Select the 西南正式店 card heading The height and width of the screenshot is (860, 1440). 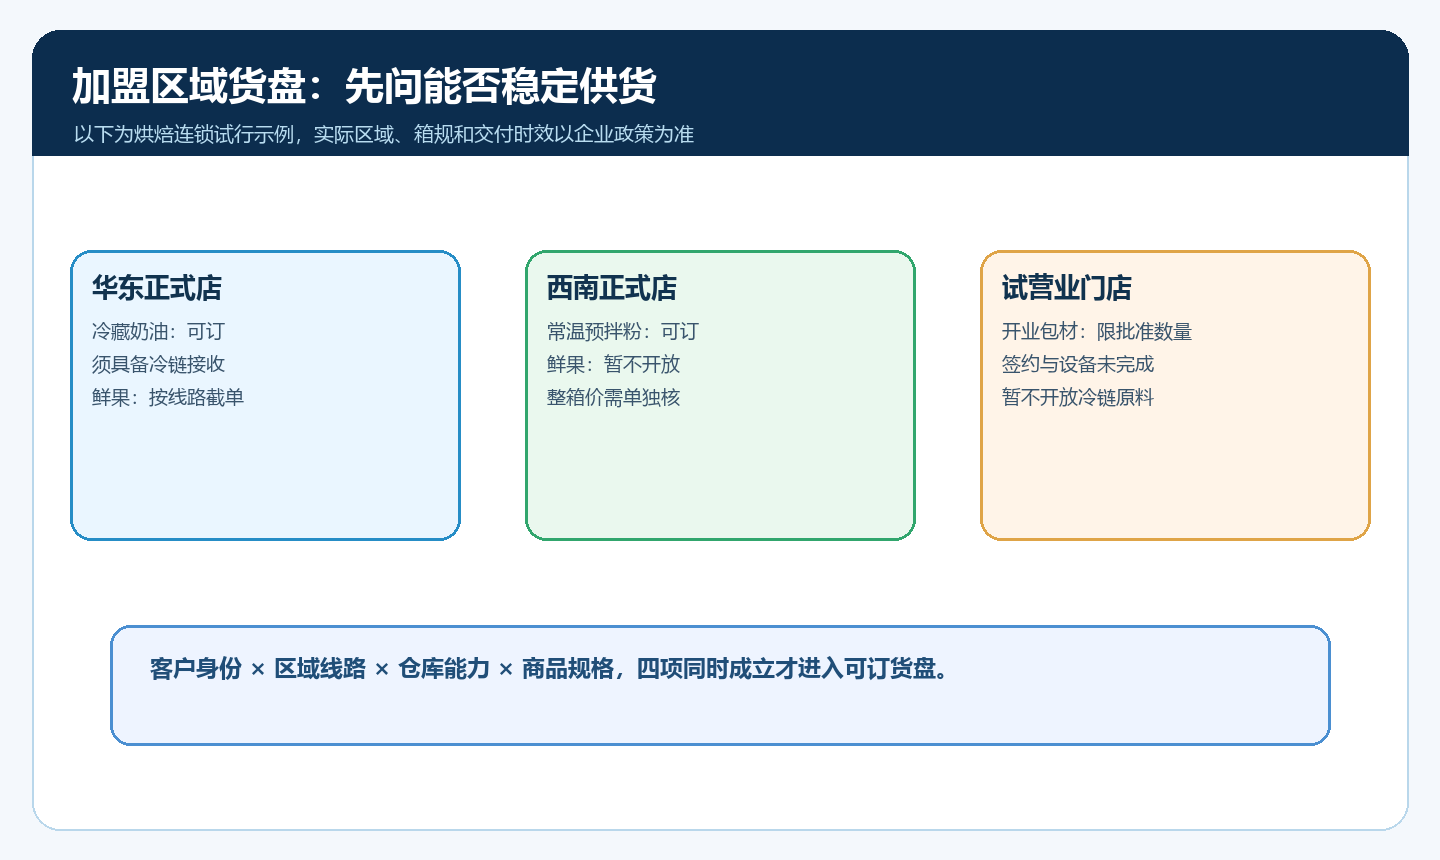(x=612, y=288)
